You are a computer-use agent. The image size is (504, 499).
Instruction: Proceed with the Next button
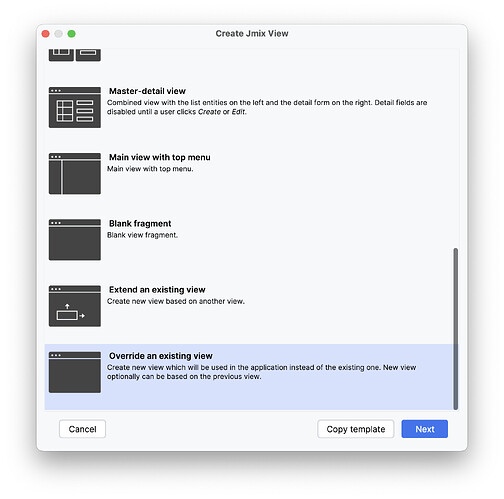pos(425,429)
